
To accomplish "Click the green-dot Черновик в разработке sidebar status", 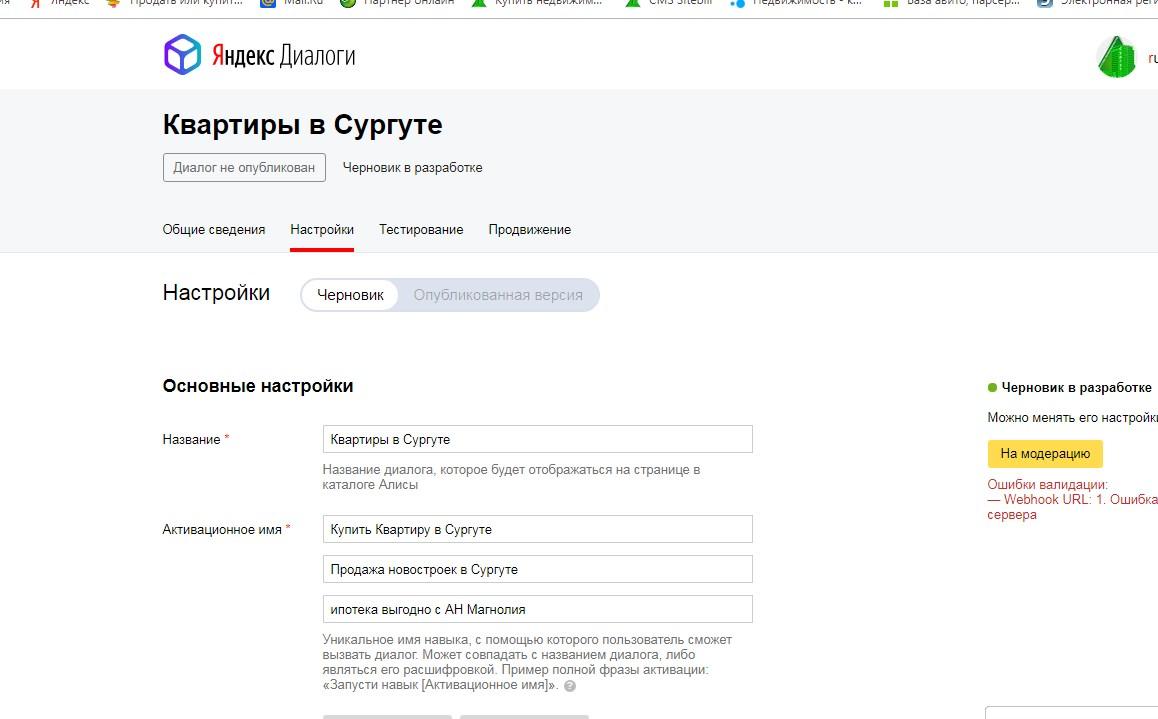I will point(1069,388).
